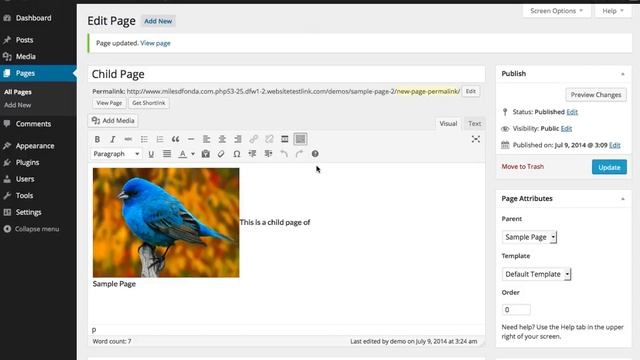This screenshot has height=360, width=640.
Task: Edit the Visibility Public setting
Action: pos(566,129)
